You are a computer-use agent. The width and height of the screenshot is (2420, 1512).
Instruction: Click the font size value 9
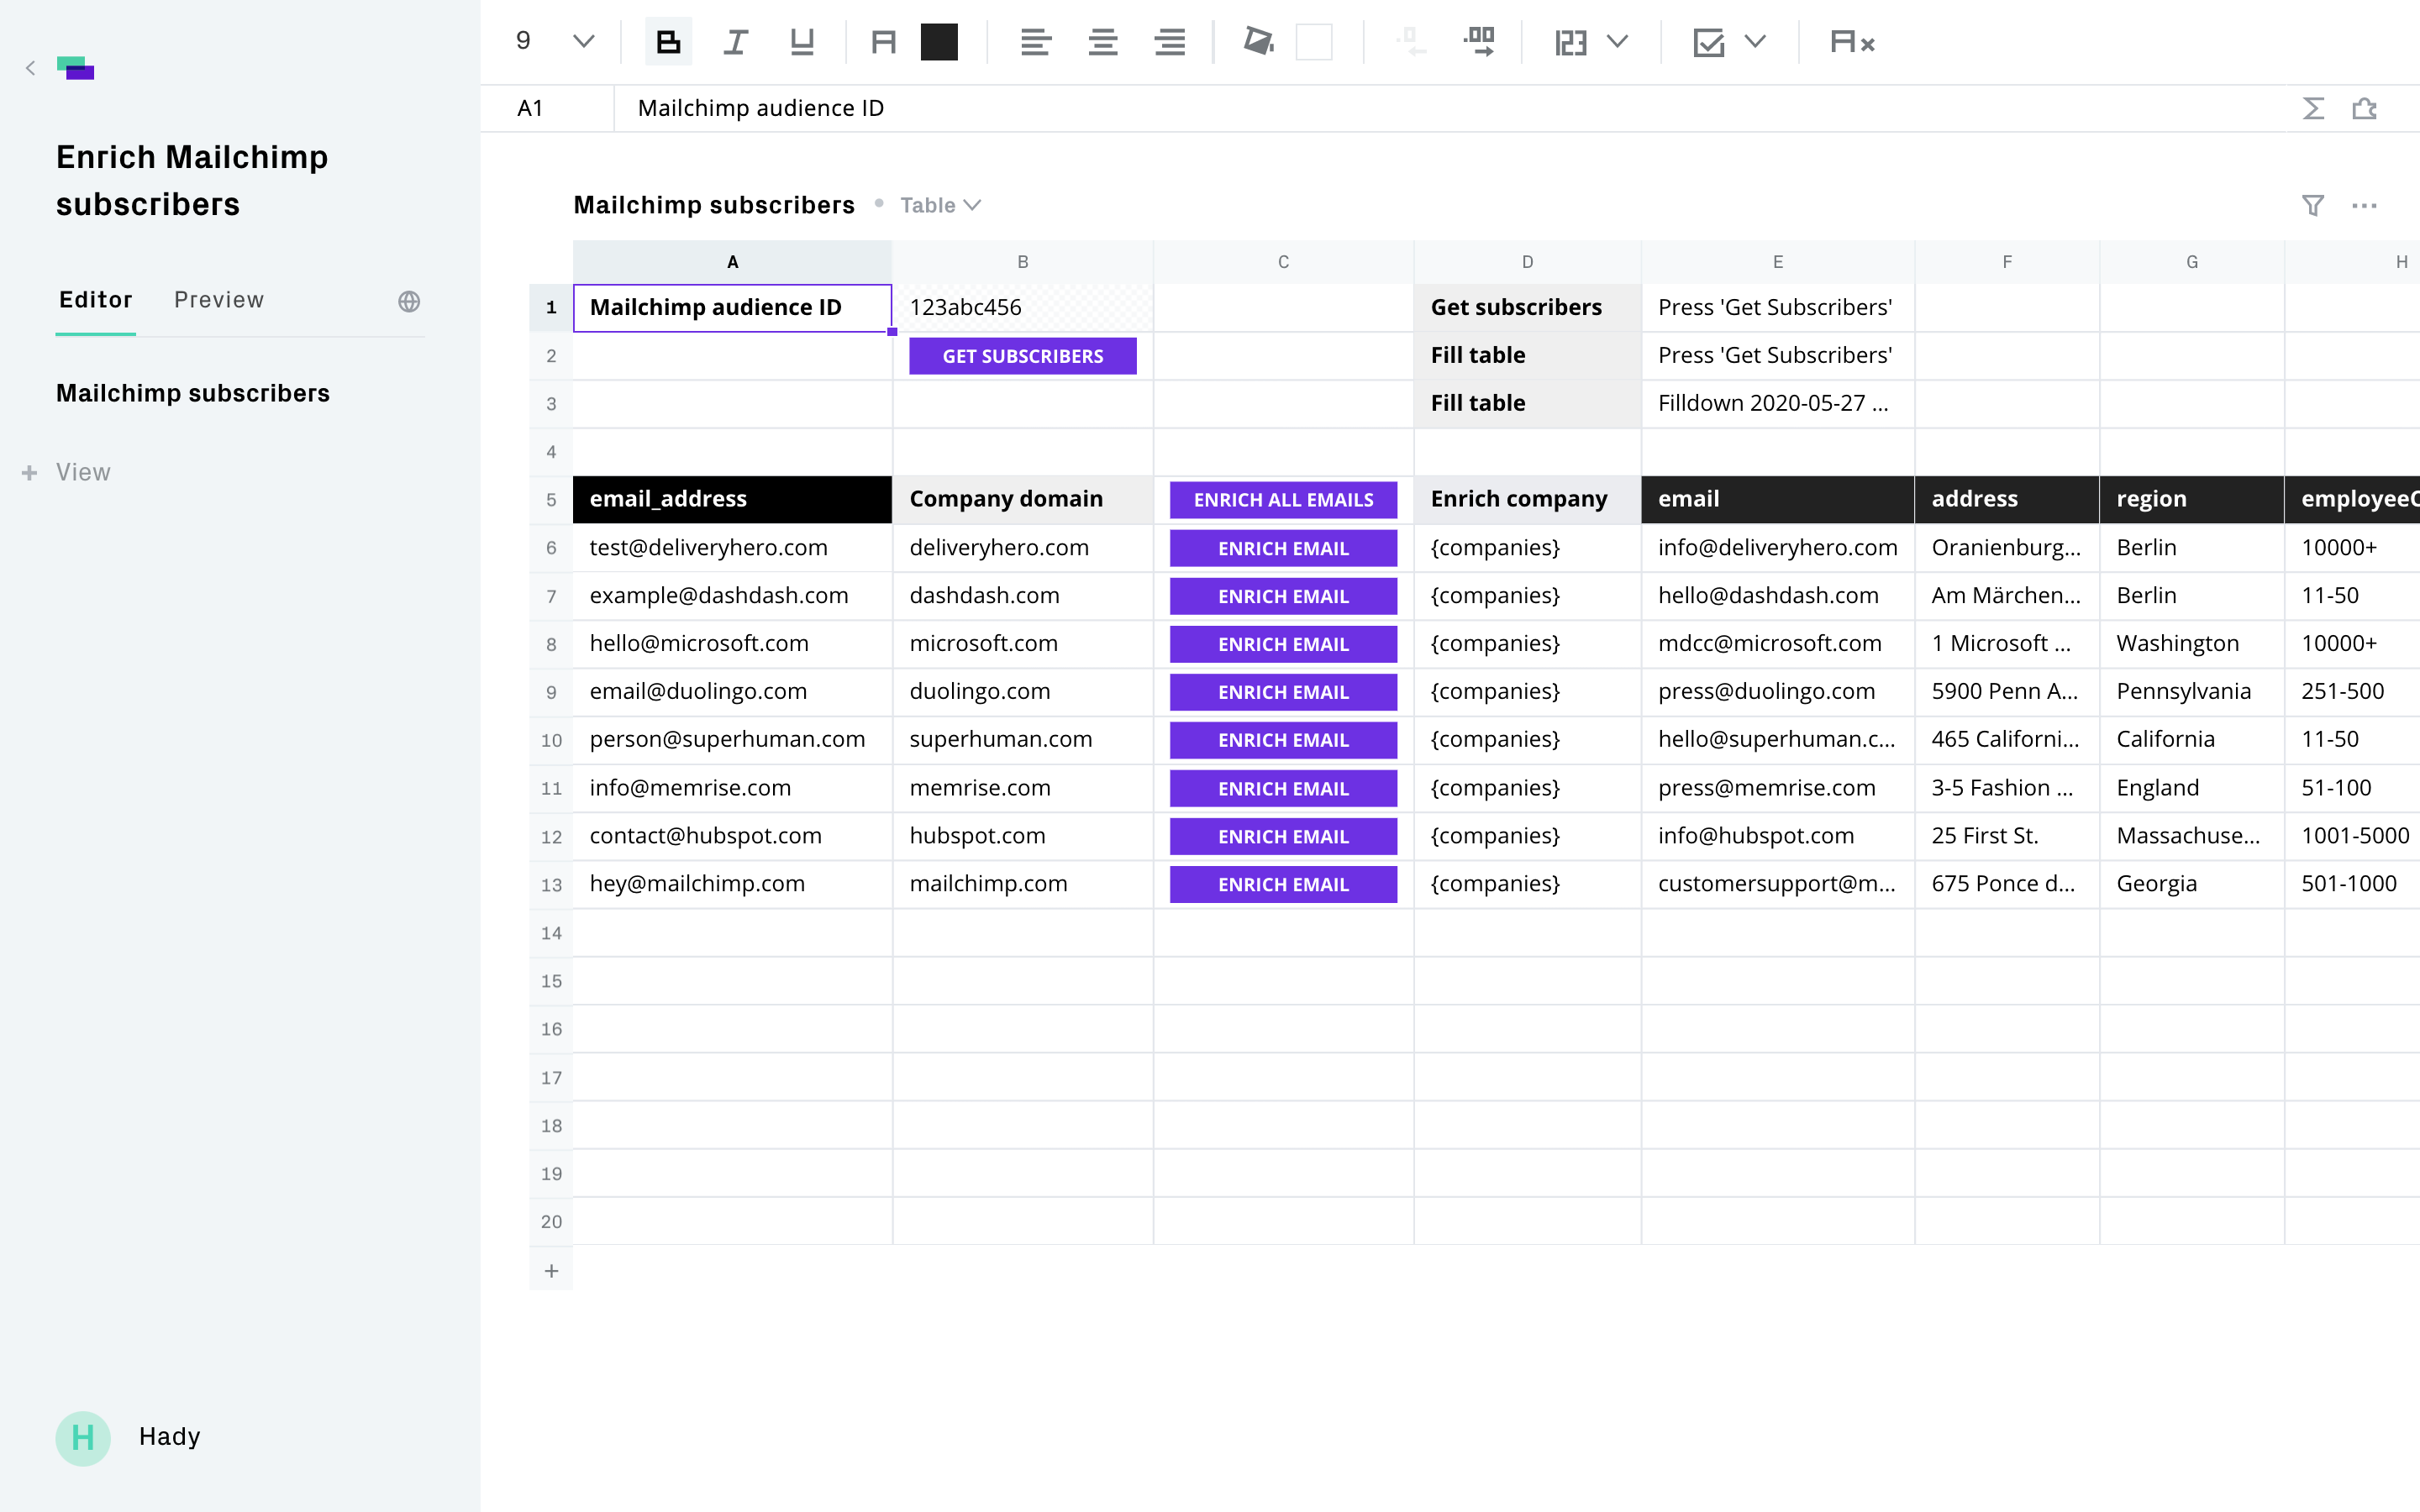pyautogui.click(x=523, y=41)
